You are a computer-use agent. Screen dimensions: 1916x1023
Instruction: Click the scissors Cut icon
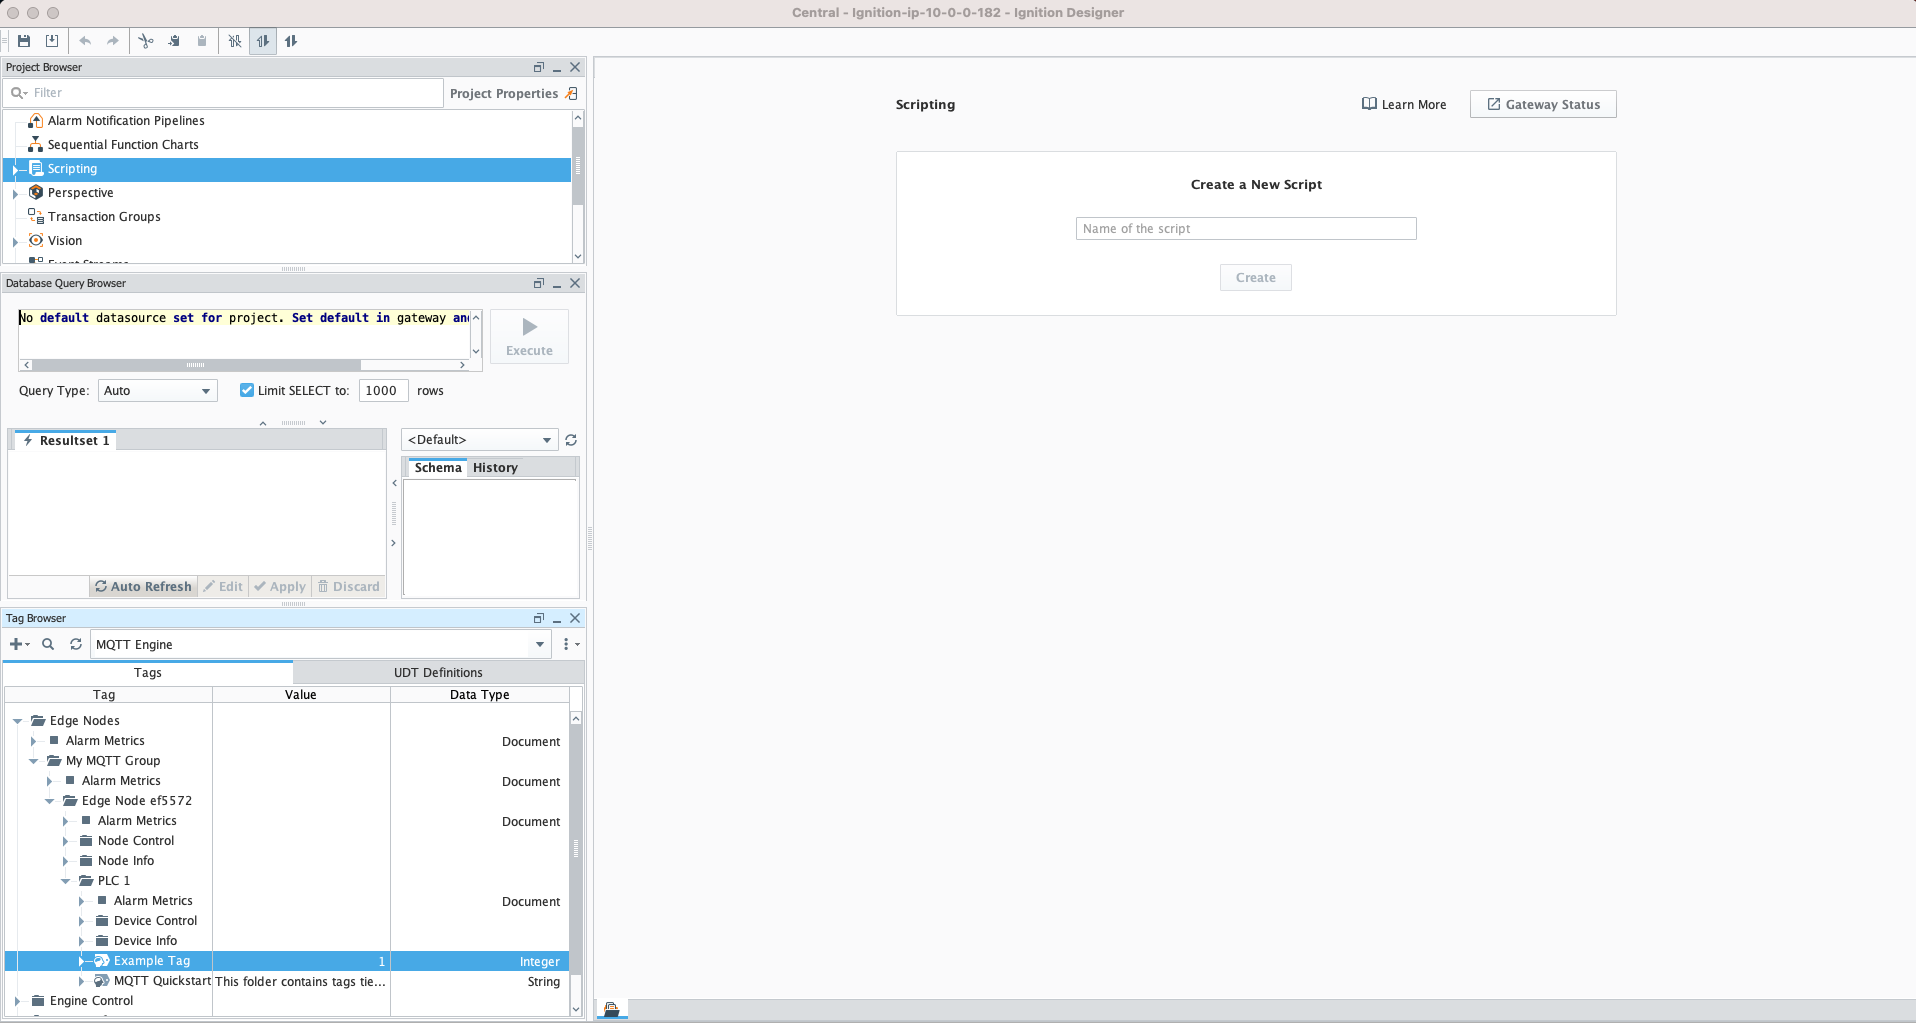coord(146,41)
